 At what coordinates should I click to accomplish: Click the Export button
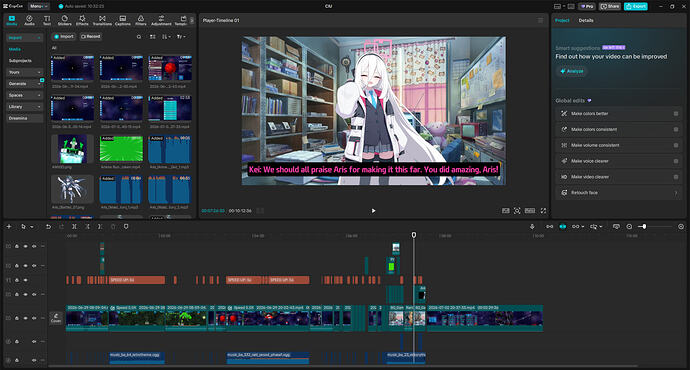(x=635, y=6)
